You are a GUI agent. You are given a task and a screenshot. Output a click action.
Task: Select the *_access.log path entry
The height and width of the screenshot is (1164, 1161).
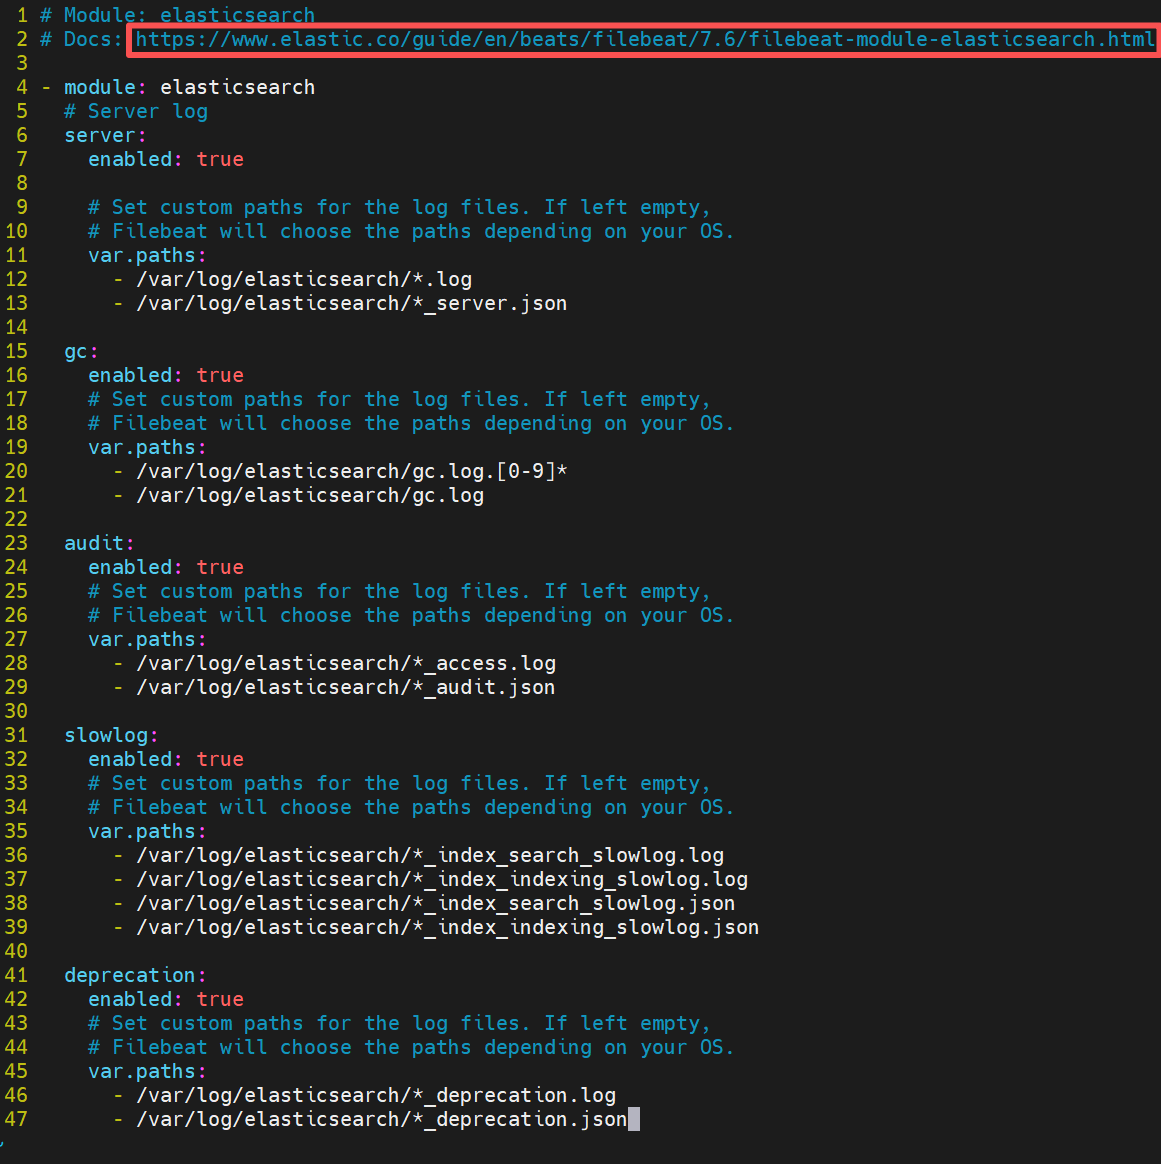[346, 663]
